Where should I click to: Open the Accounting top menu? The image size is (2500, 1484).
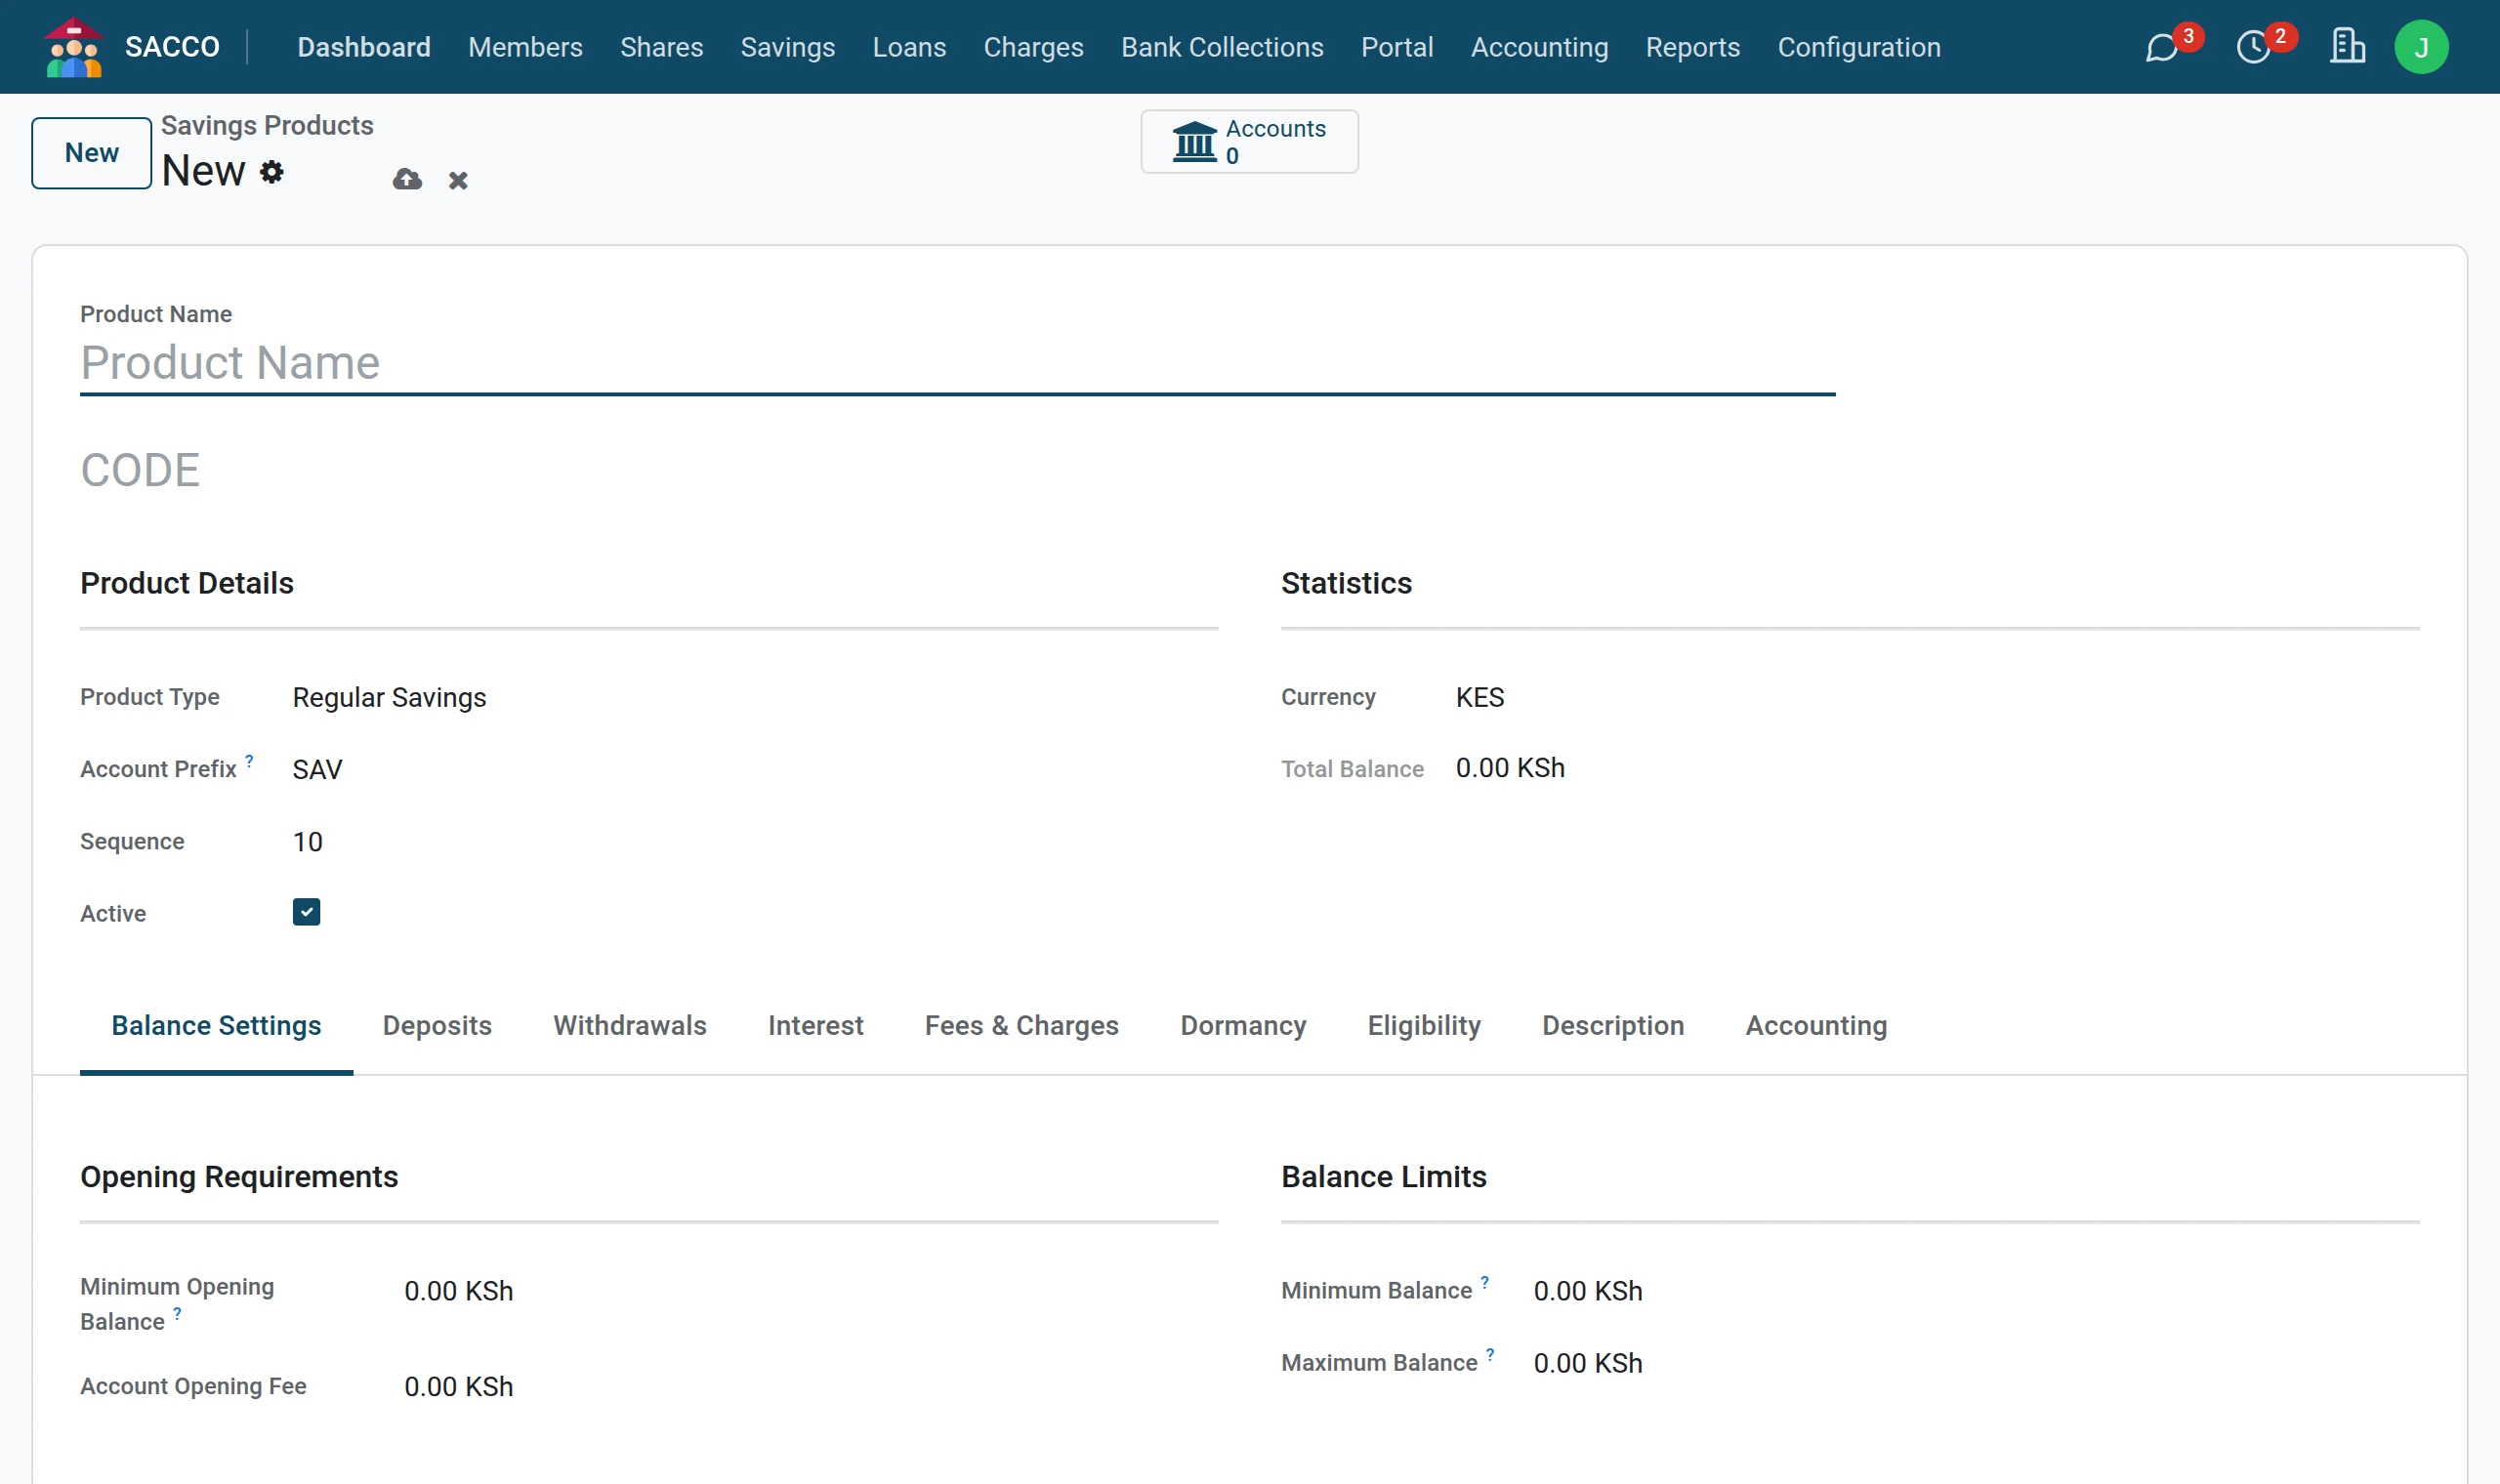1539,47
